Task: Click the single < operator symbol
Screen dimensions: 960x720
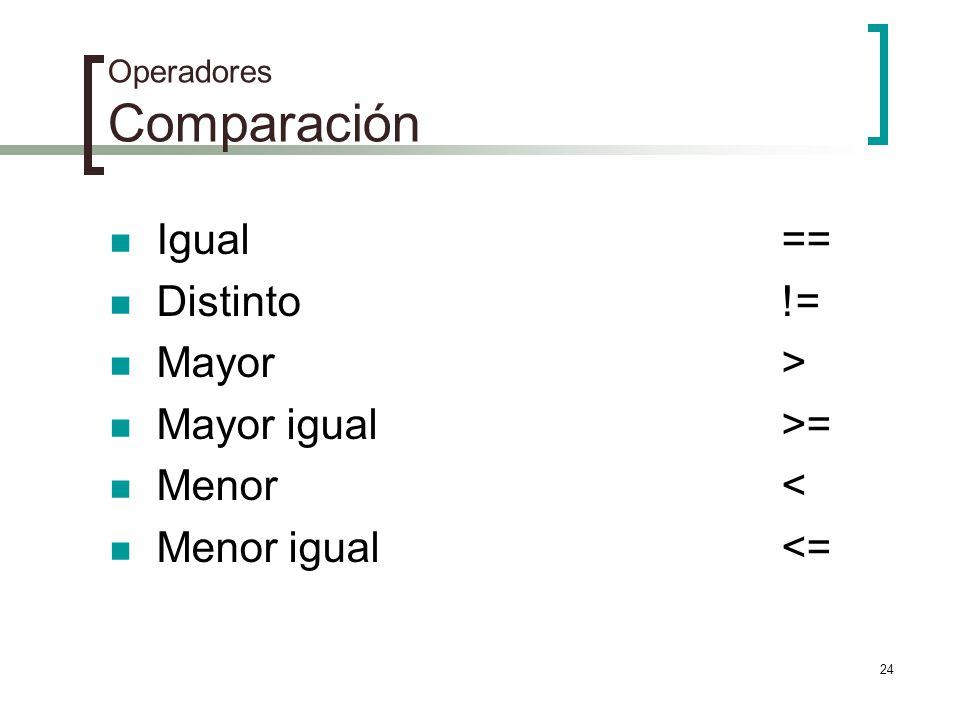Action: pos(793,485)
